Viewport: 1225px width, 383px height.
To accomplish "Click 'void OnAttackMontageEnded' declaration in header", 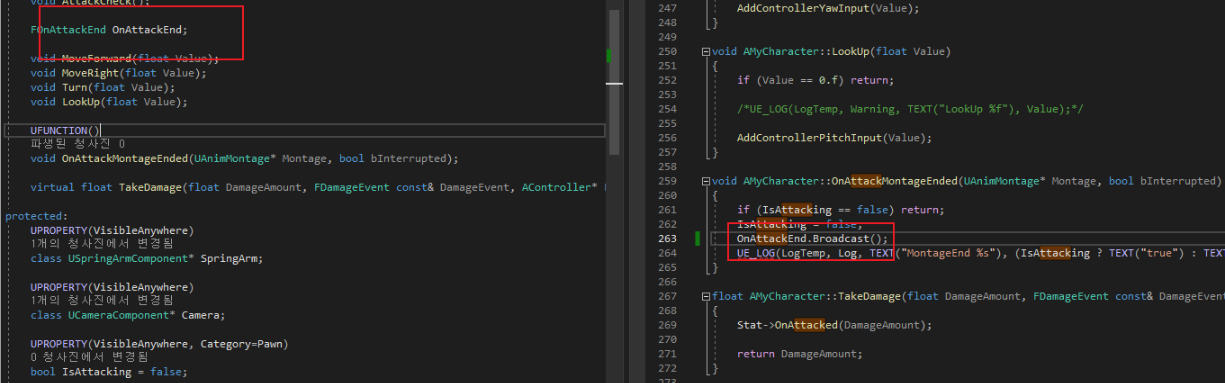I will click(244, 158).
